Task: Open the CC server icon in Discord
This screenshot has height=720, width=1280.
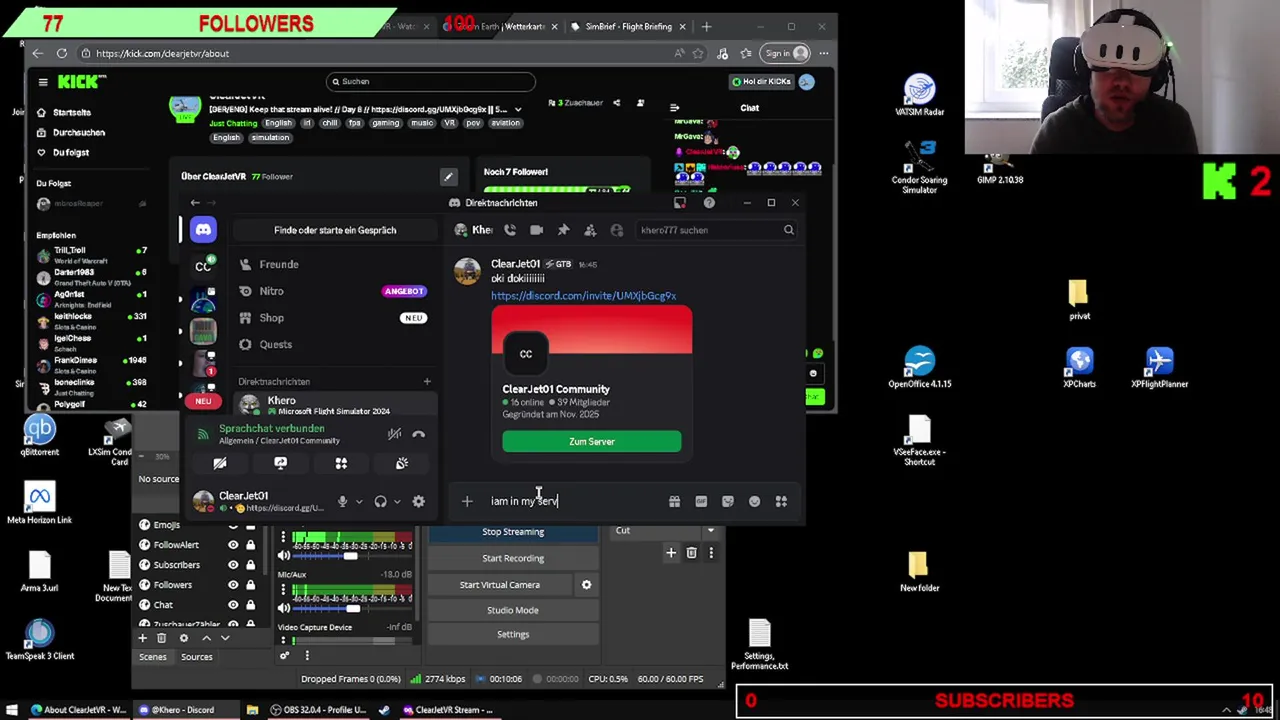Action: (x=203, y=266)
